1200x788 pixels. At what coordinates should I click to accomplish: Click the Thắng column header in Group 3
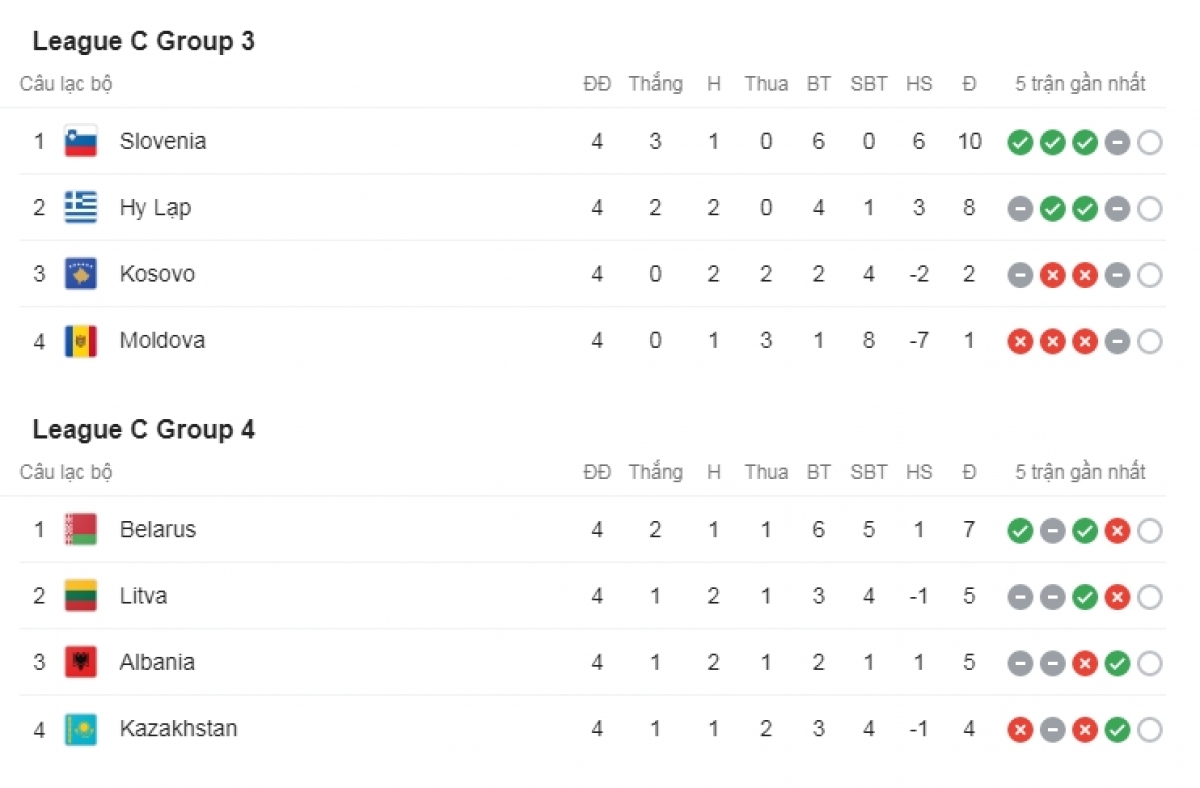coord(656,84)
